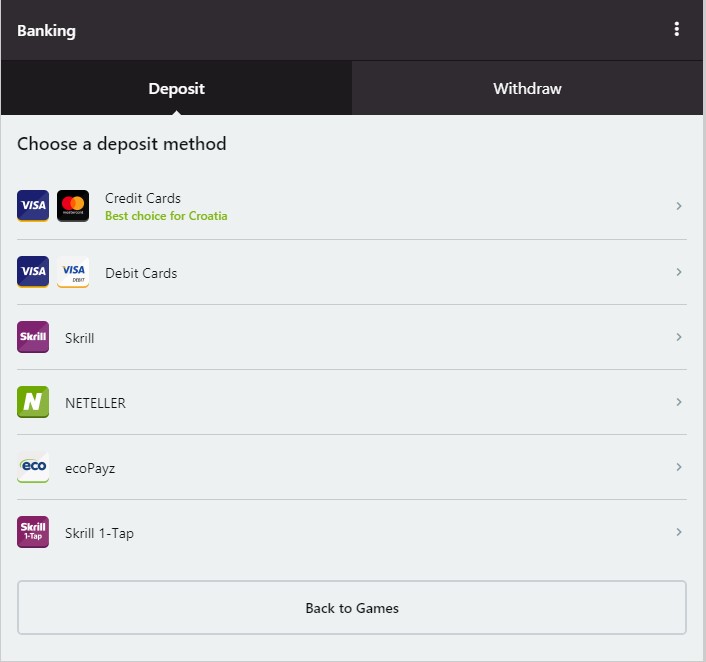706x662 pixels.
Task: Switch to the Withdraw tab
Action: coord(528,88)
